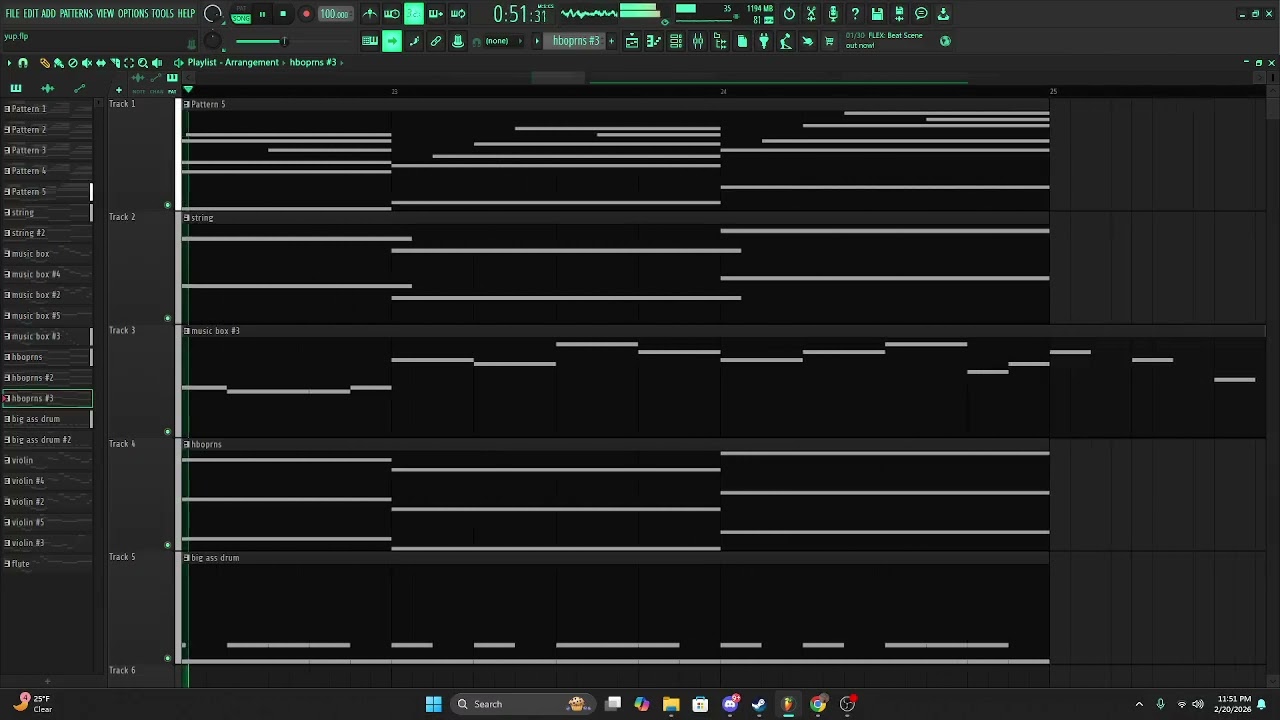Select violin #5 in the picker list
Viewport: 1280px width, 720px height.
click(x=47, y=522)
